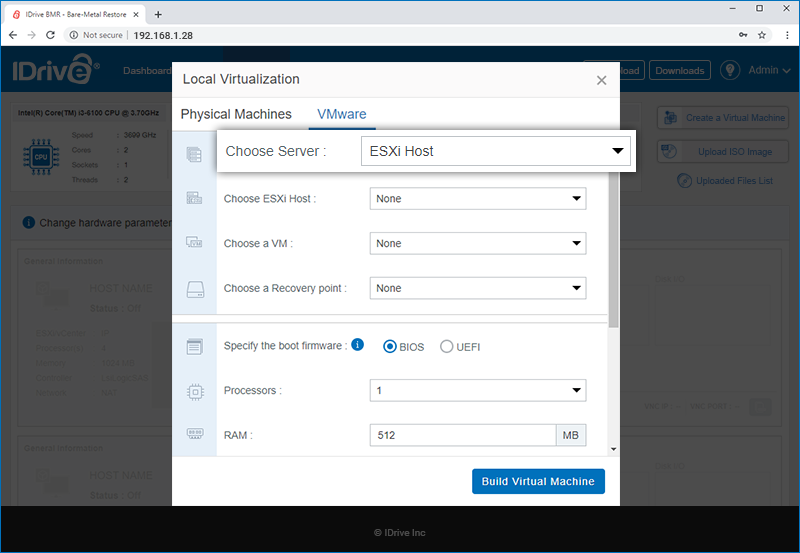The width and height of the screenshot is (800, 553).
Task: Click the address bar showing 192.168.1.28
Action: point(163,35)
